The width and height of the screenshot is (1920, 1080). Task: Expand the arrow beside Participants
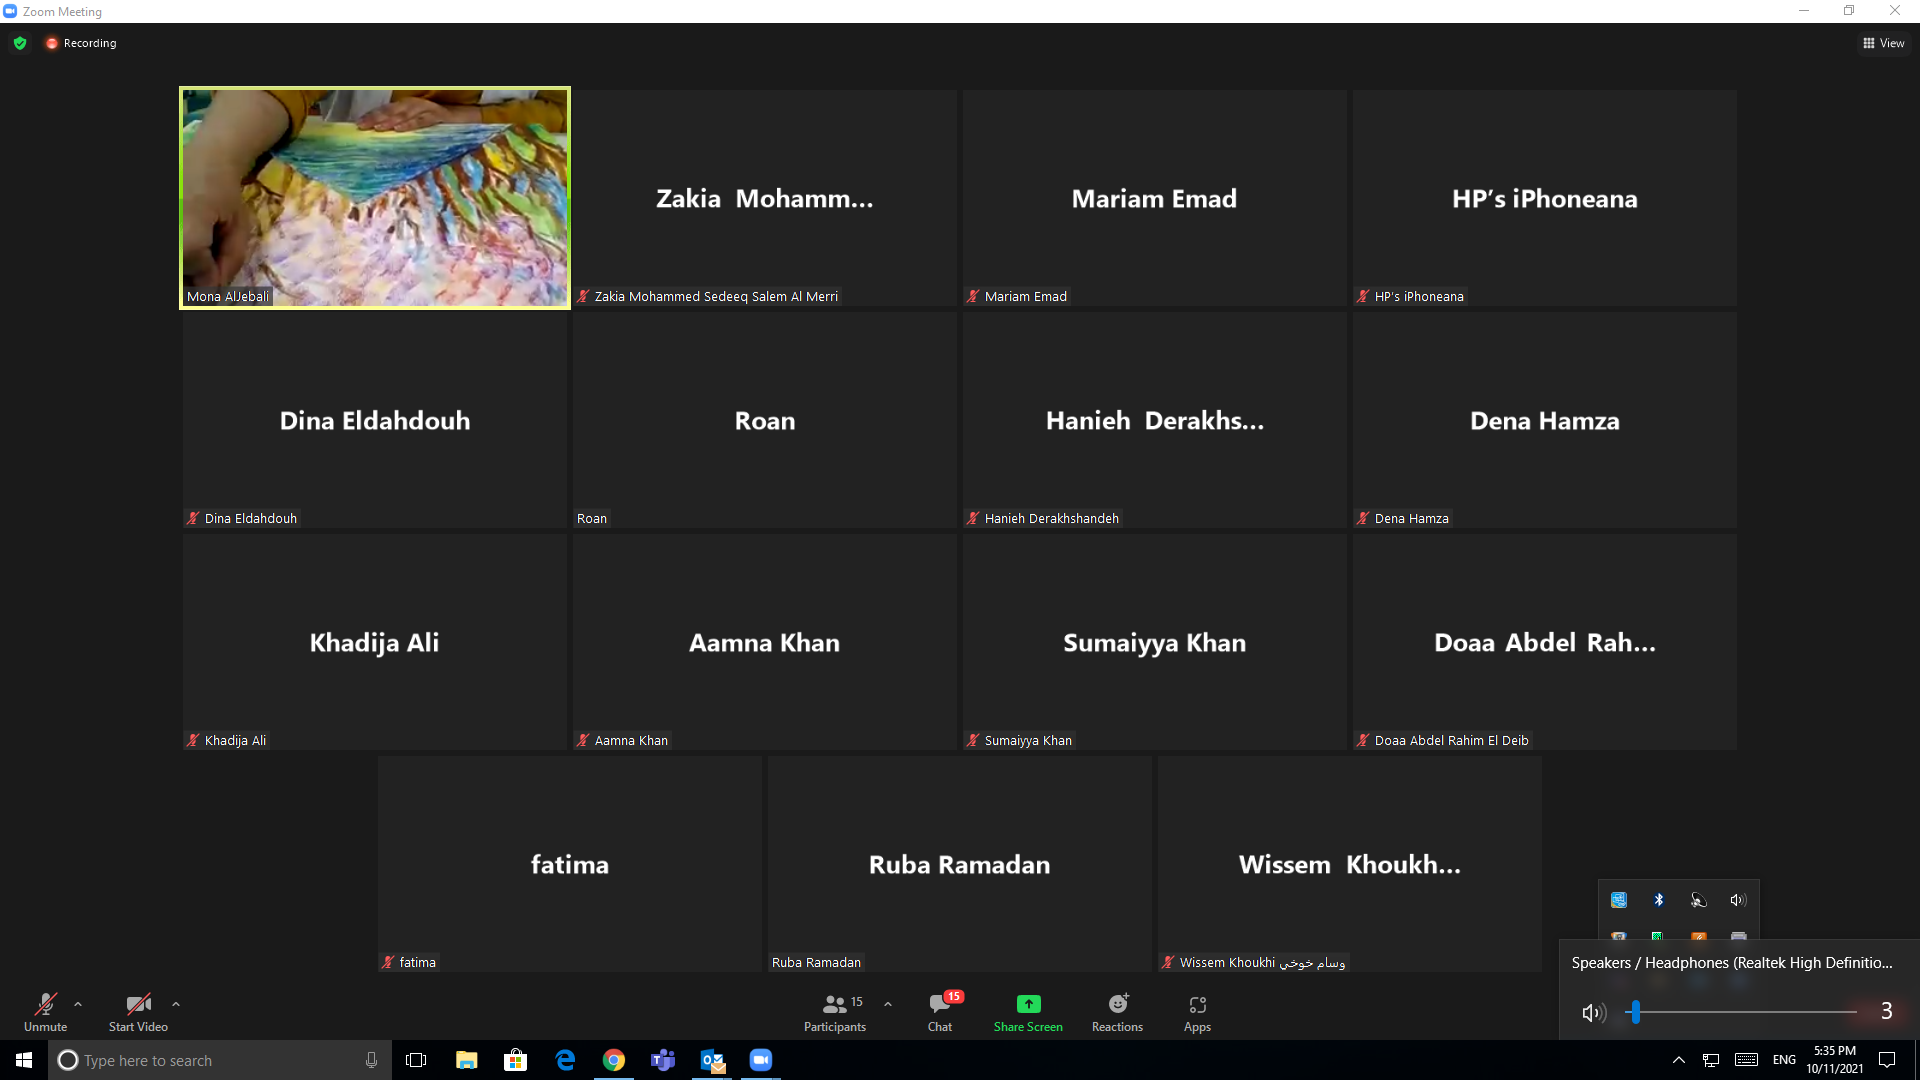888,1004
